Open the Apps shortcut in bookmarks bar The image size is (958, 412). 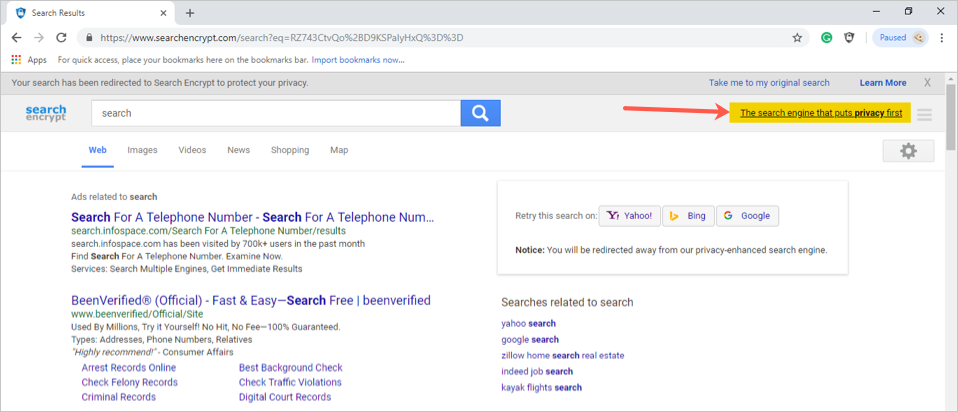click(28, 60)
